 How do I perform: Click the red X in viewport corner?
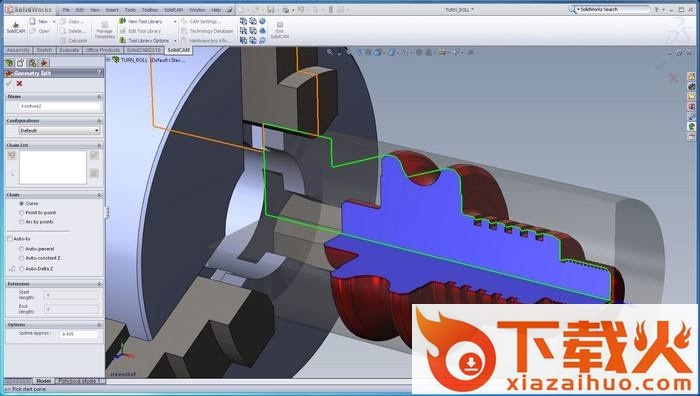[673, 78]
